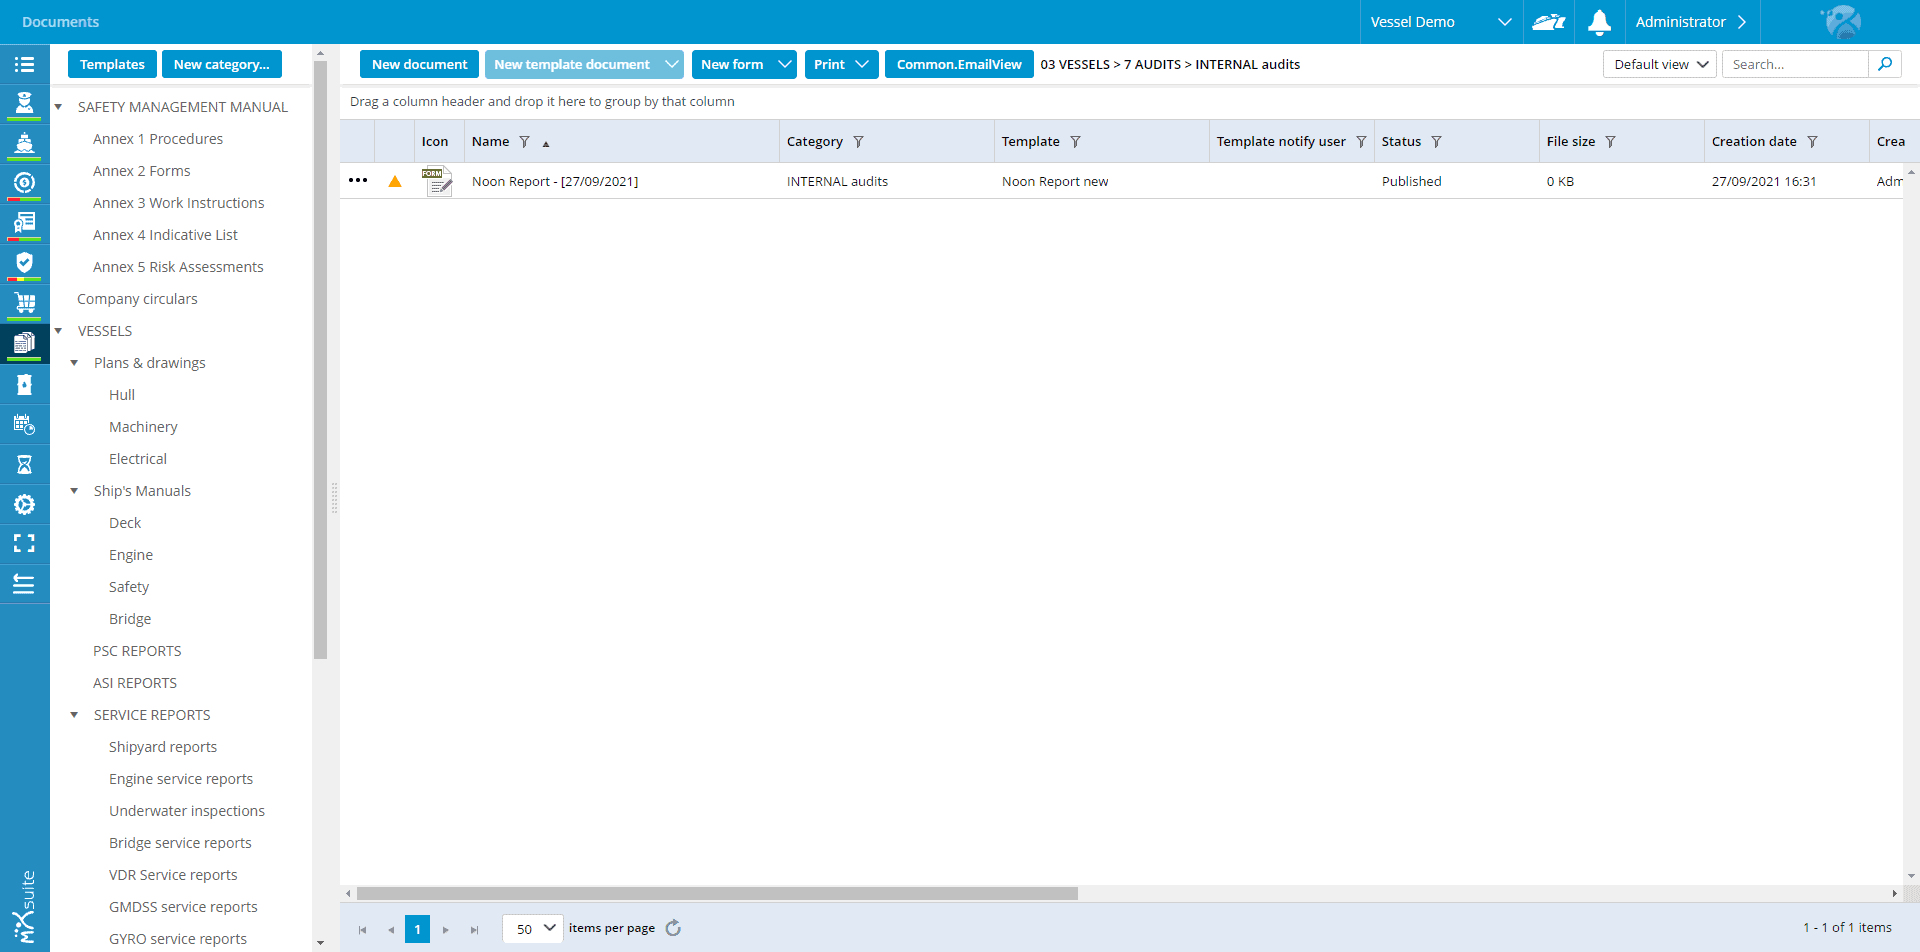
Task: Open filter on Creation date column
Action: click(1812, 142)
